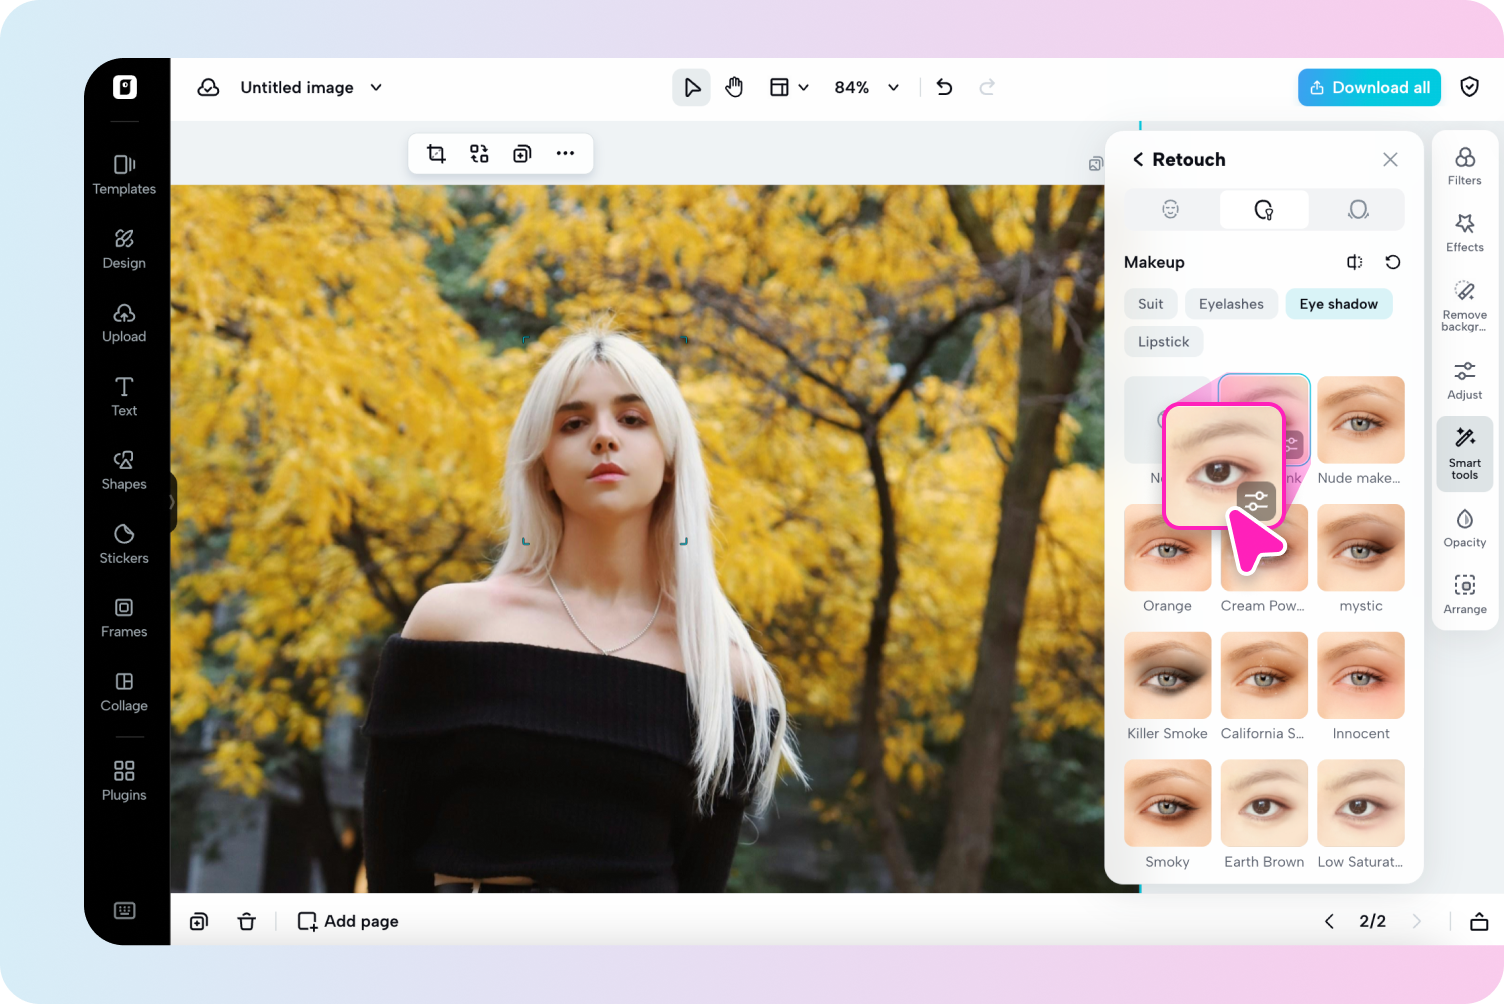Screen dimensions: 1504x1004
Task: Open the Filters panel
Action: (1464, 165)
